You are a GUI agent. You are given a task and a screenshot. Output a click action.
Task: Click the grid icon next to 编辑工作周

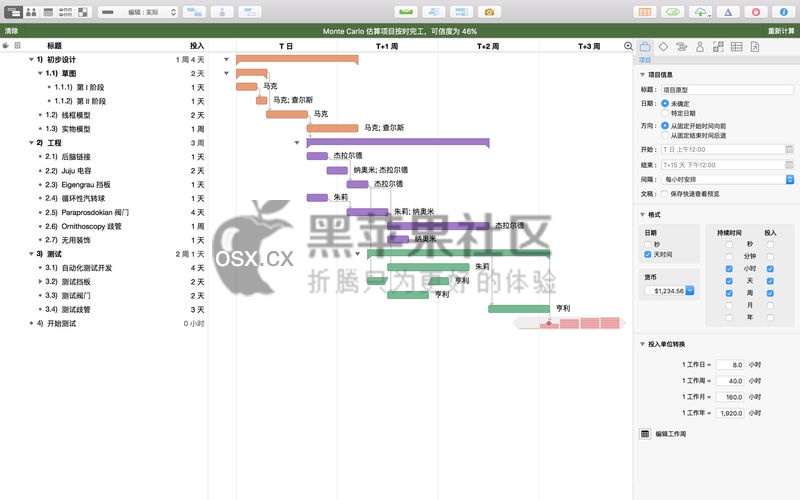(645, 434)
